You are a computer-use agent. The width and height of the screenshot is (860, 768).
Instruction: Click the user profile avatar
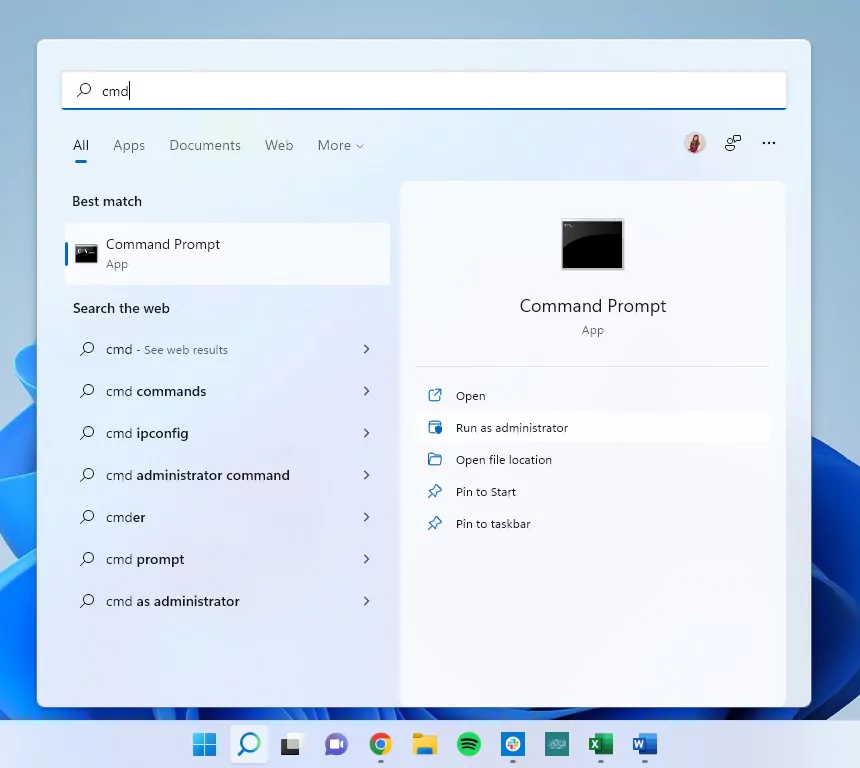(694, 143)
